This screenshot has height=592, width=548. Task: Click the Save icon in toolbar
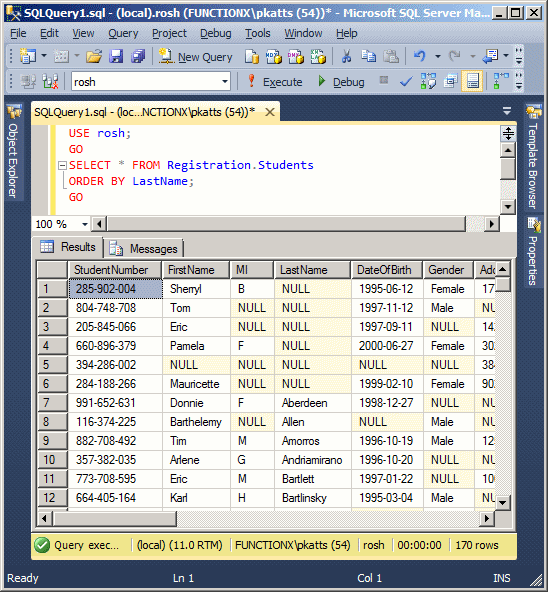tap(116, 57)
